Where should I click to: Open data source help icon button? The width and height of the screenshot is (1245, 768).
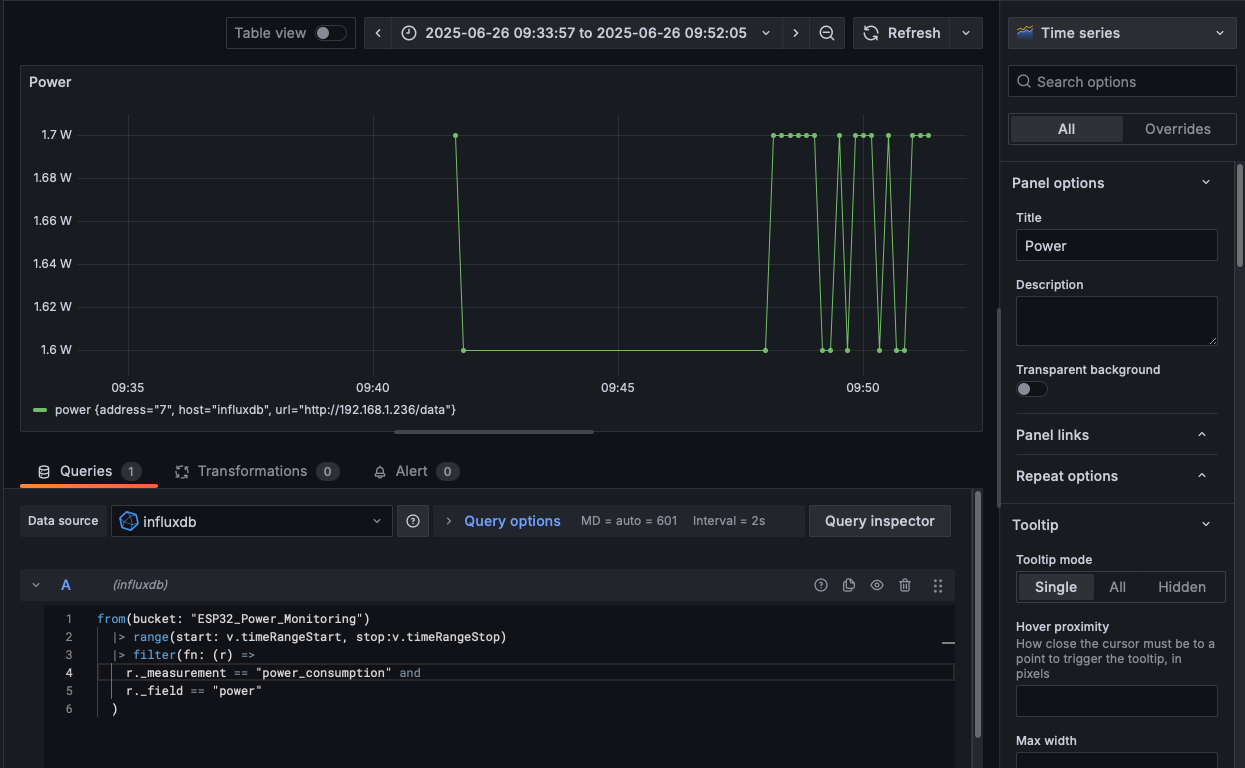(x=413, y=521)
